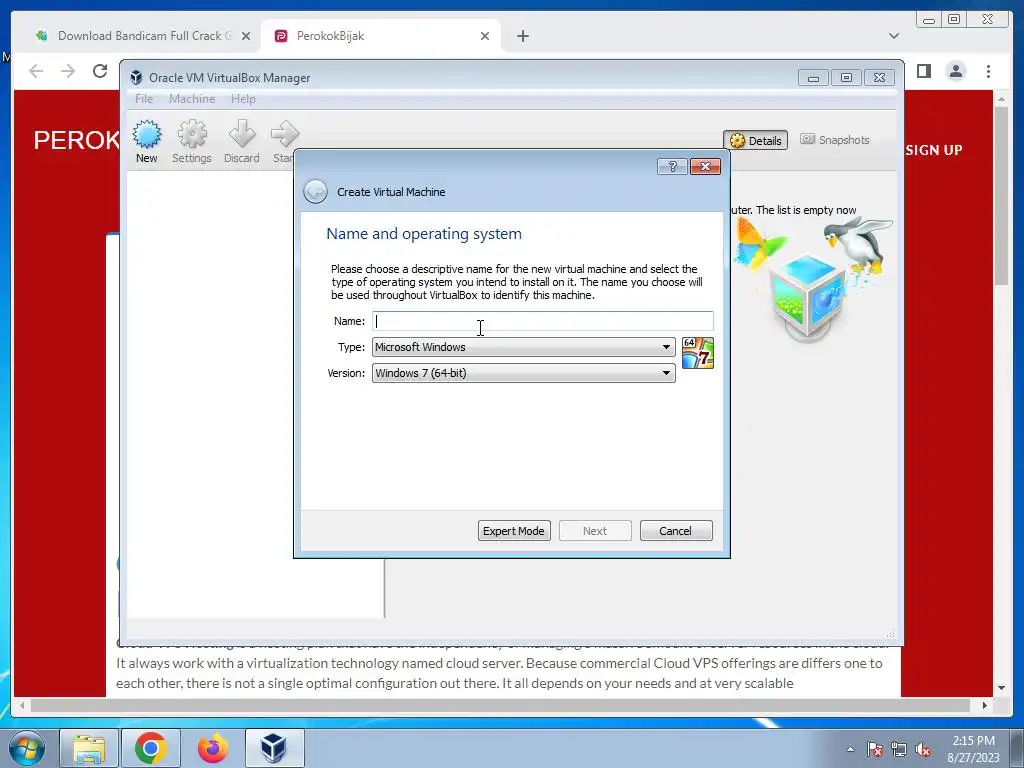This screenshot has width=1024, height=768.
Task: Click the Discard toolbar icon
Action: point(242,141)
